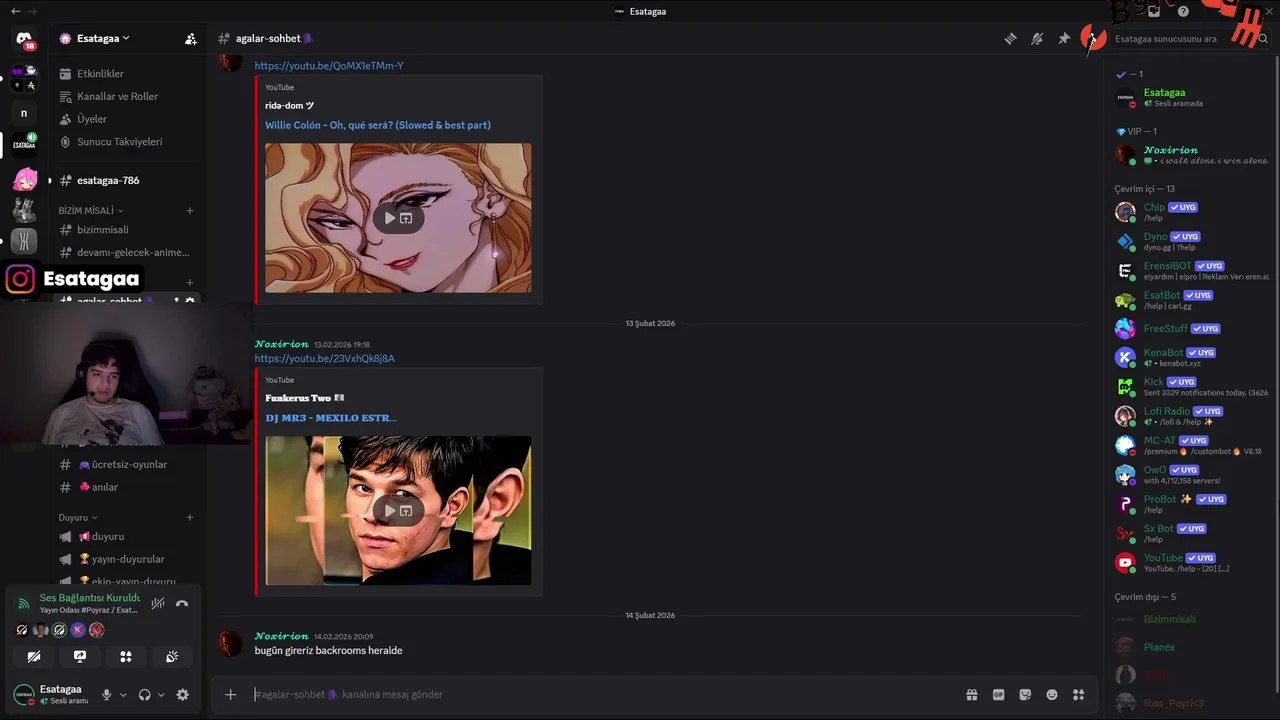This screenshot has height=720, width=1280.
Task: Add a channel to BİZİM MİSALİ category
Action: [190, 211]
